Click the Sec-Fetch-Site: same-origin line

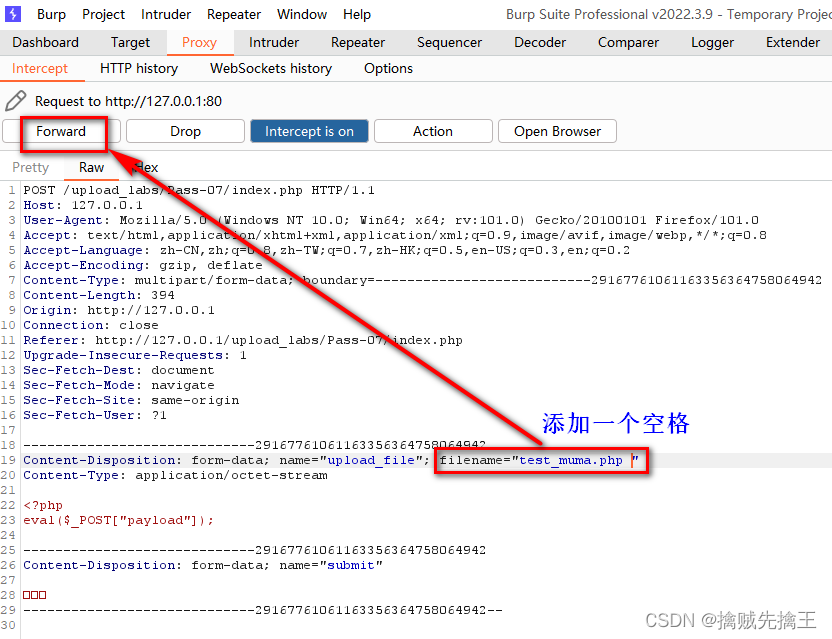[x=131, y=400]
